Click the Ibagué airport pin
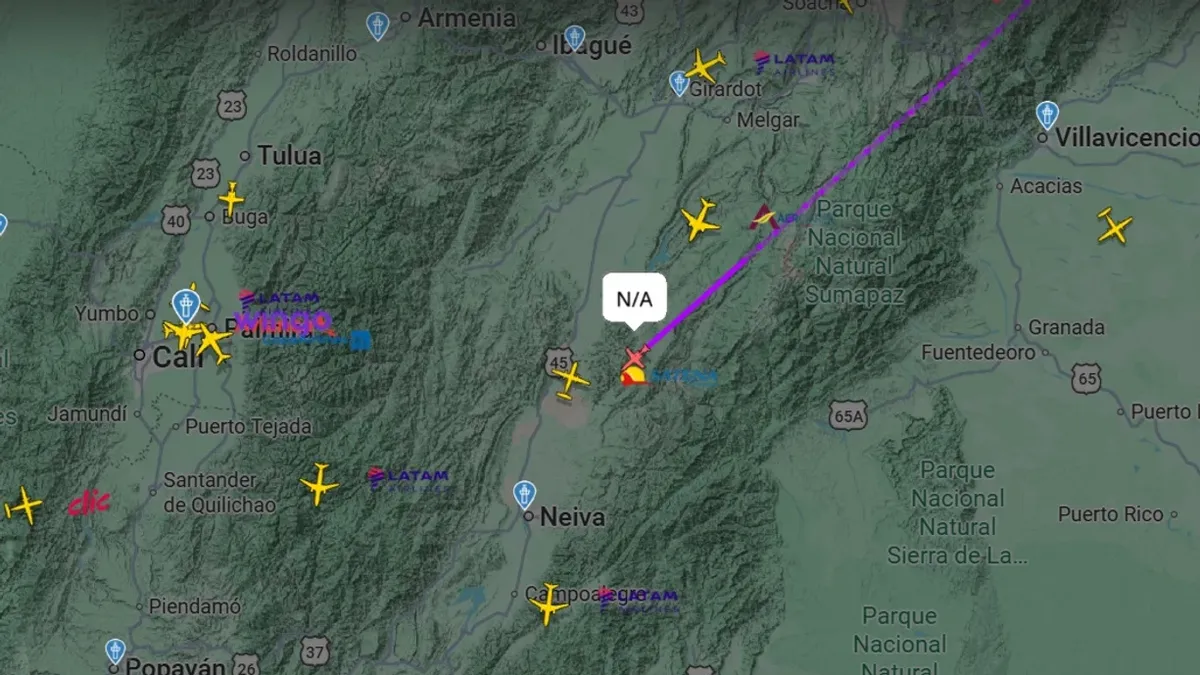The height and width of the screenshot is (675, 1200). pyautogui.click(x=574, y=39)
